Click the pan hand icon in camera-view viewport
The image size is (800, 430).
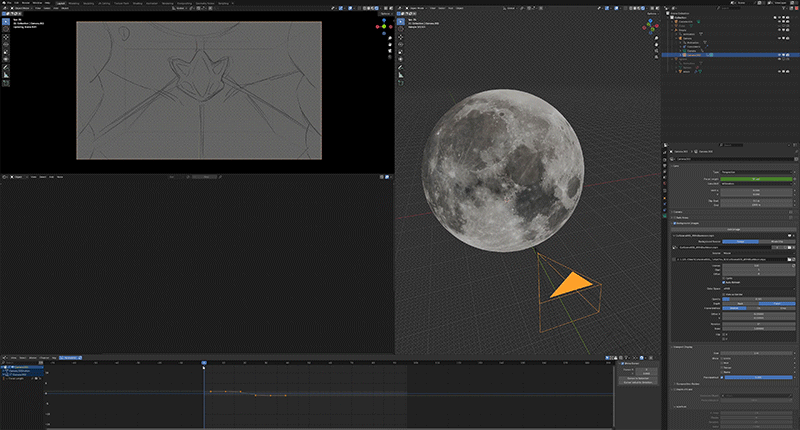click(x=390, y=45)
